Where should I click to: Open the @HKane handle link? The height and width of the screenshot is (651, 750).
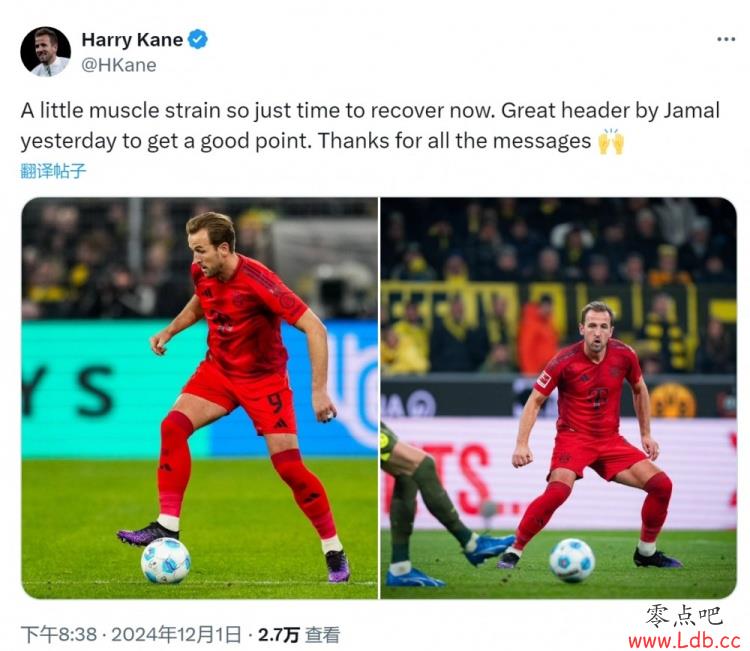click(x=119, y=65)
